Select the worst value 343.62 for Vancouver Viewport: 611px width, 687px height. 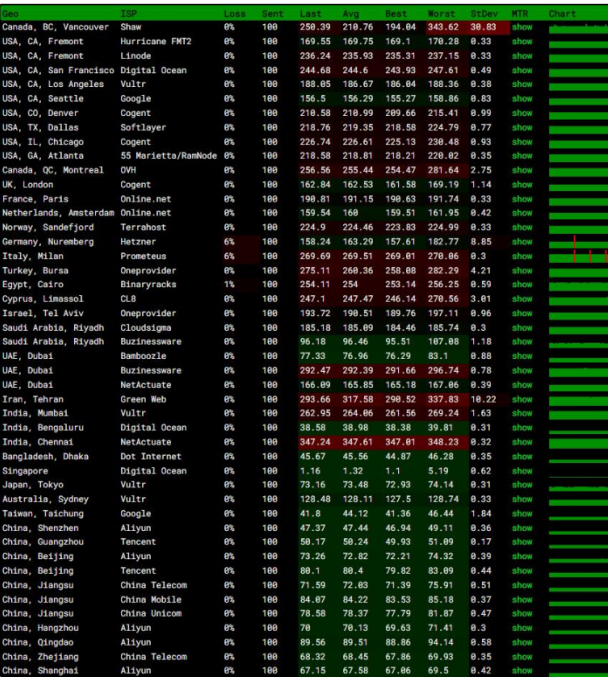pos(443,27)
